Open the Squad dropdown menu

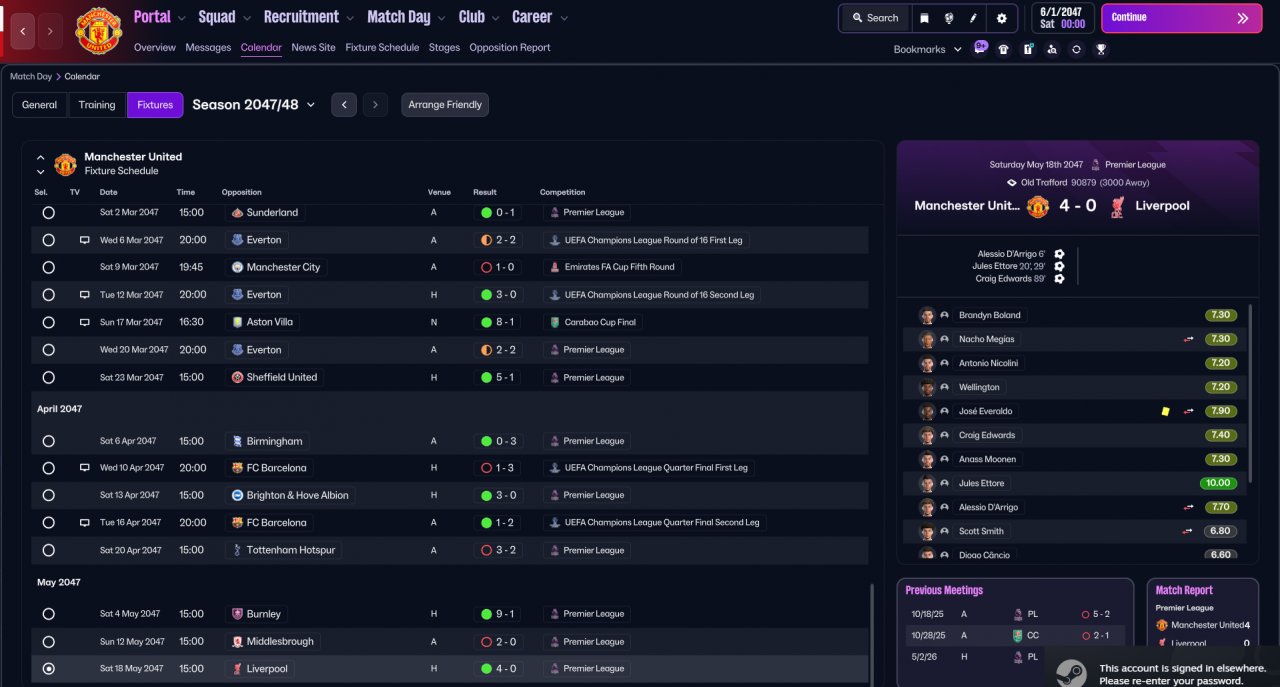[x=224, y=17]
